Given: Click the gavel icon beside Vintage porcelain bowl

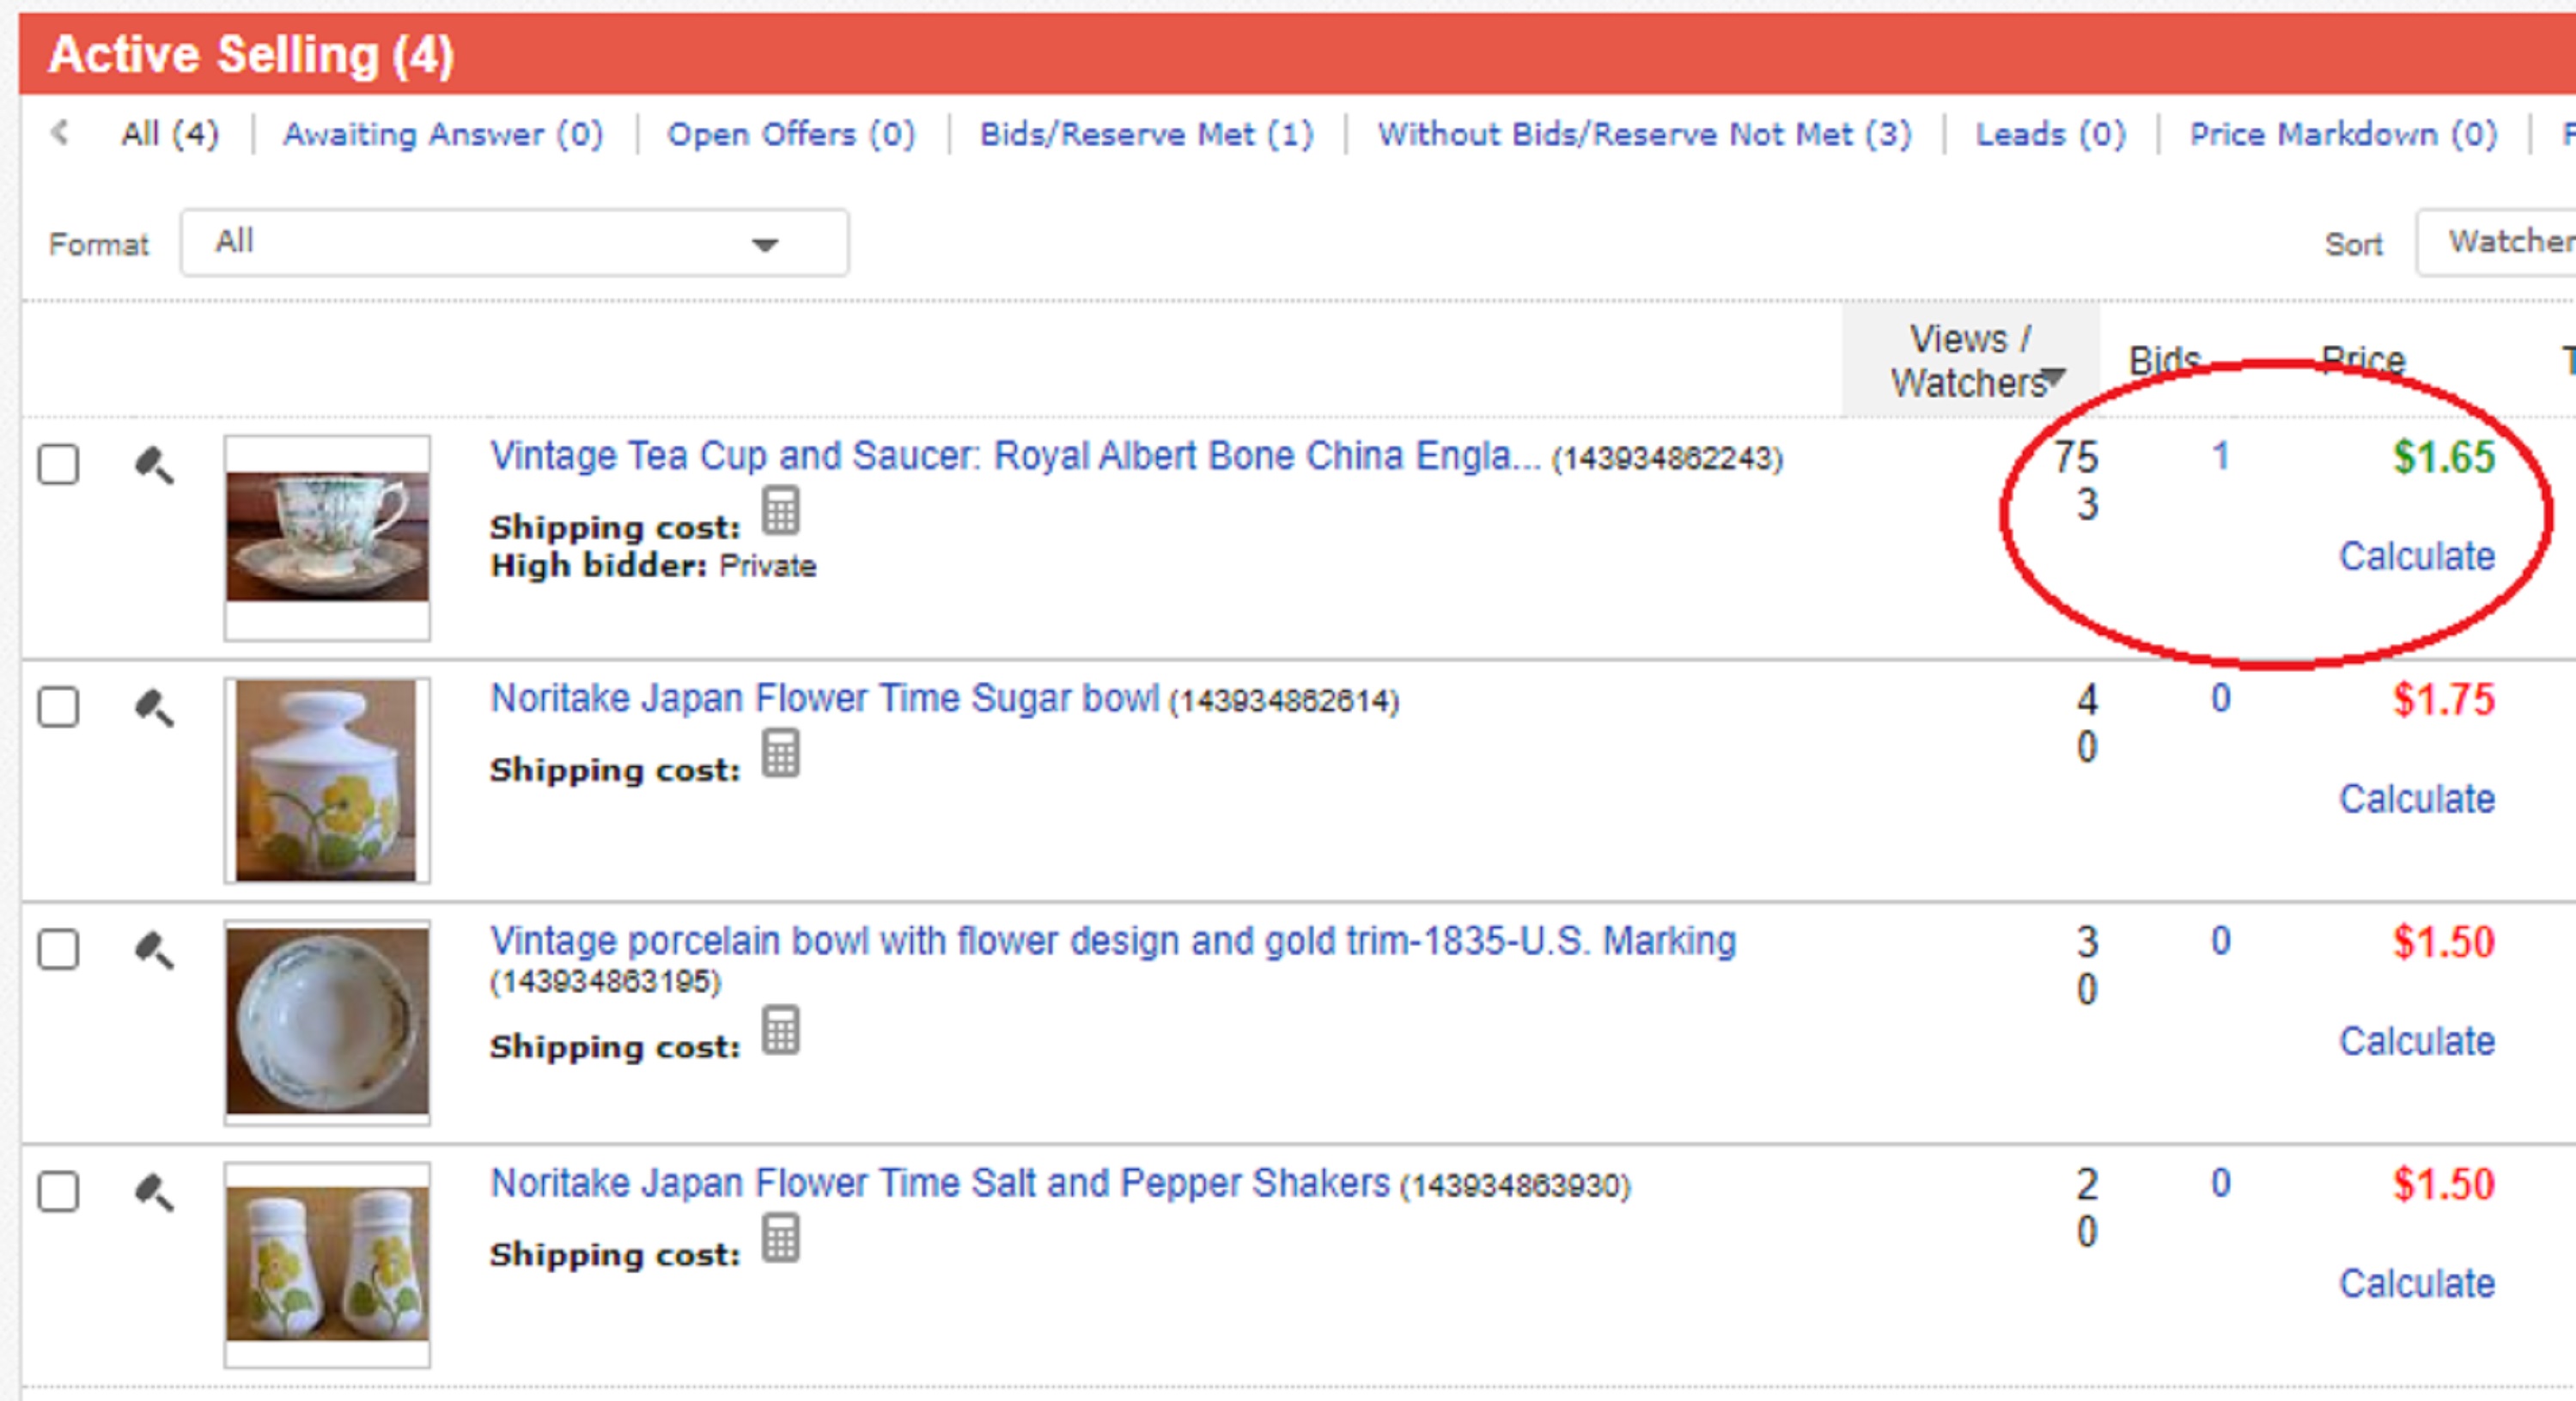Looking at the screenshot, I should click(155, 951).
